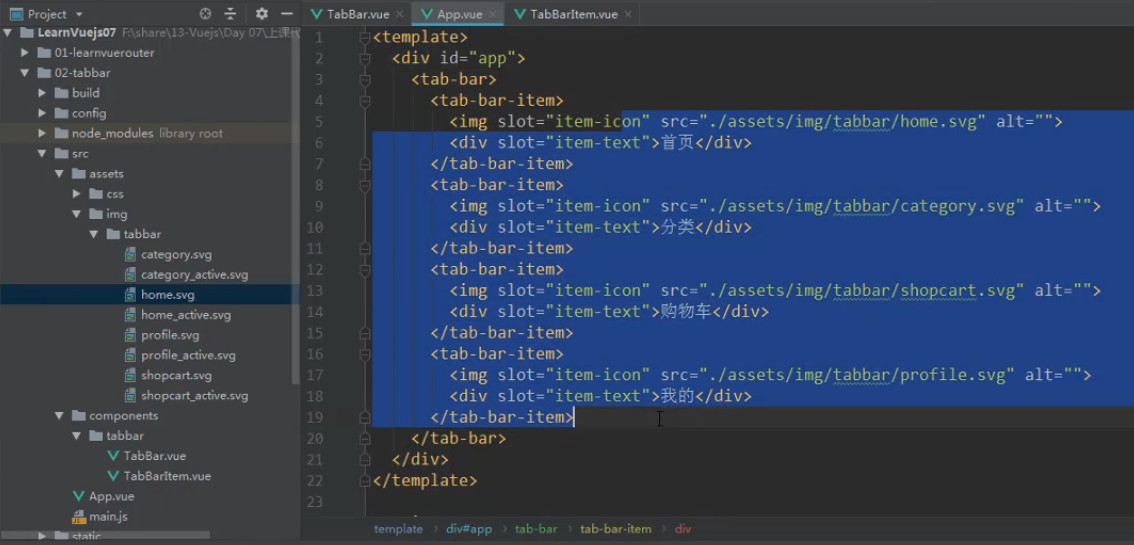Image resolution: width=1134 pixels, height=545 pixels.
Task: Close the TabBarItem.vue tab
Action: pos(627,14)
